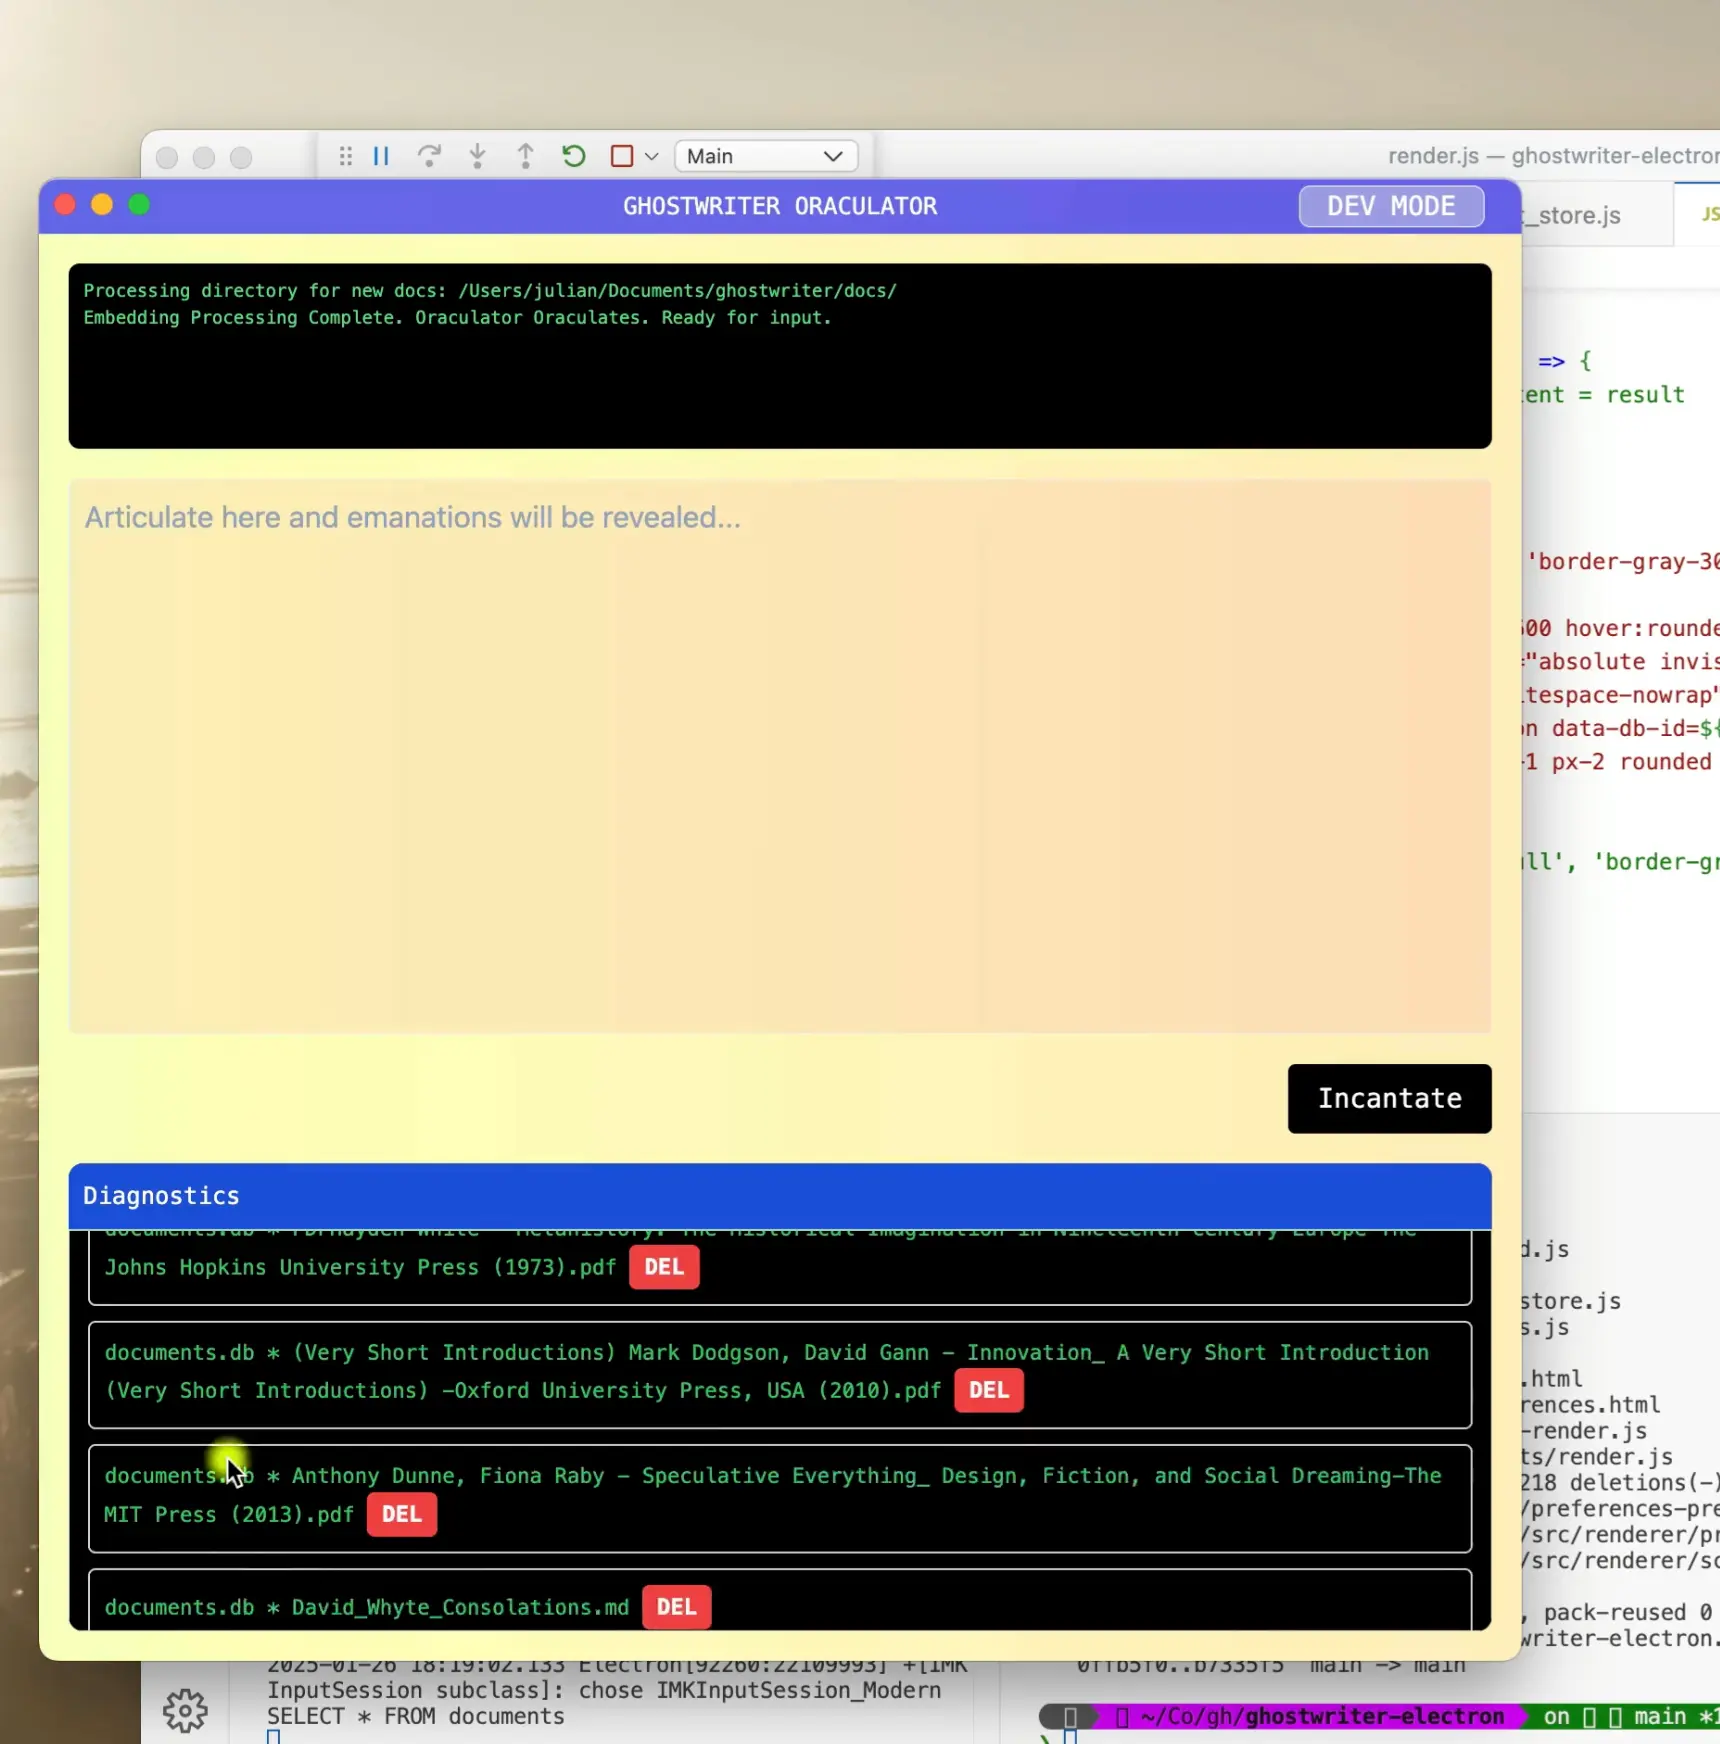Click the Step Out debug icon
Screen dimensions: 1720x1744
[525, 156]
